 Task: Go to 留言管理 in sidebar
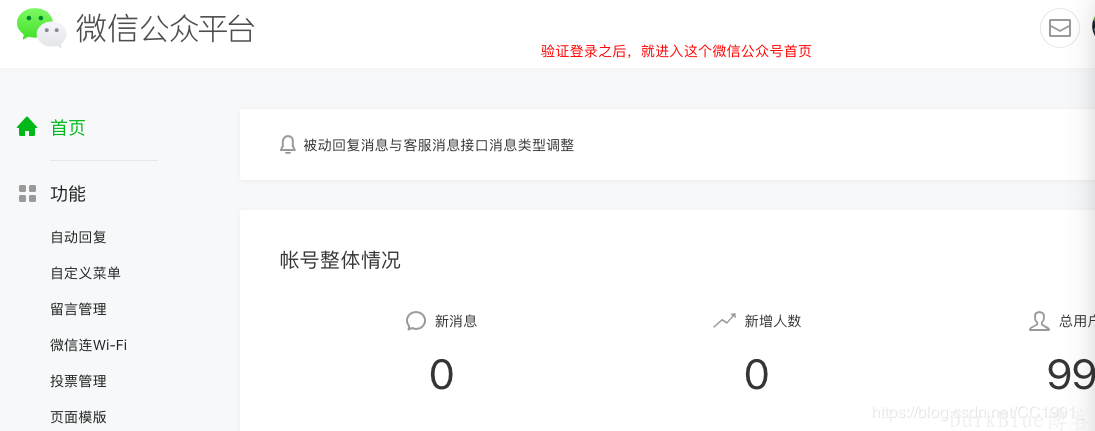(x=78, y=309)
